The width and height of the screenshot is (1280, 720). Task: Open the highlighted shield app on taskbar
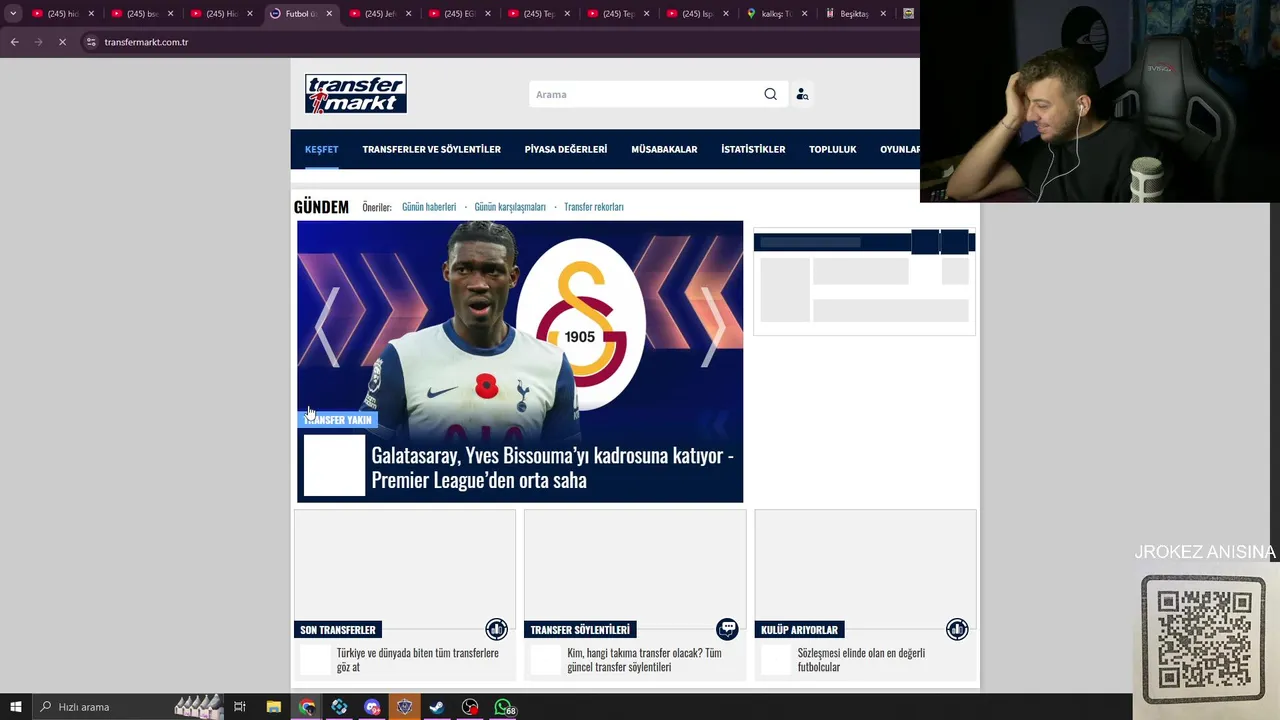pyautogui.click(x=404, y=707)
